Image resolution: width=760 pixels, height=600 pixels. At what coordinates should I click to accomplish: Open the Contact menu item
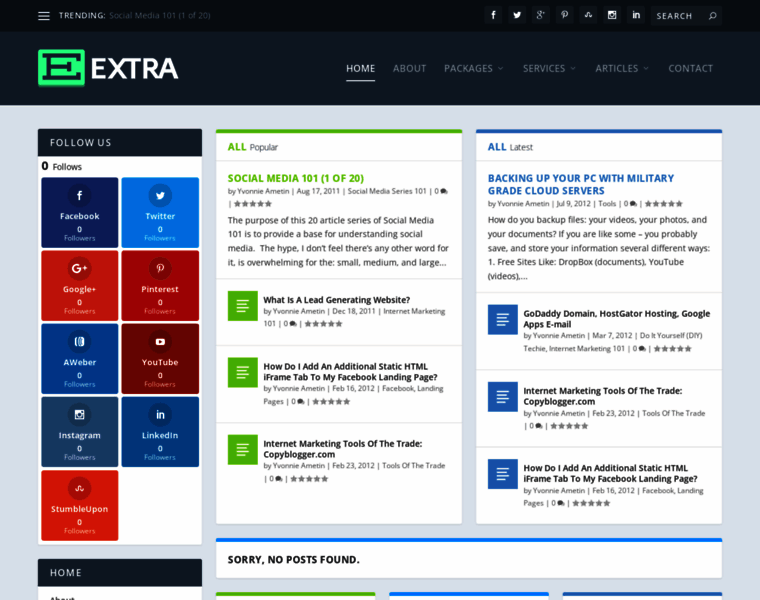point(690,68)
